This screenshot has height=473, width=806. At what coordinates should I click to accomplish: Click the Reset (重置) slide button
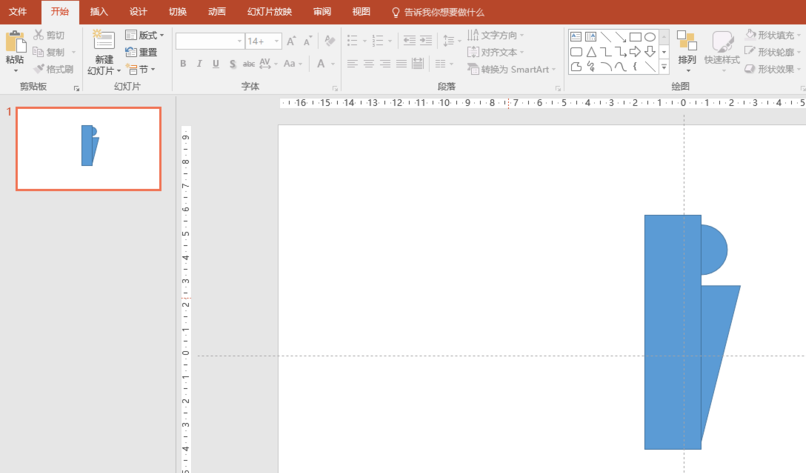click(142, 52)
